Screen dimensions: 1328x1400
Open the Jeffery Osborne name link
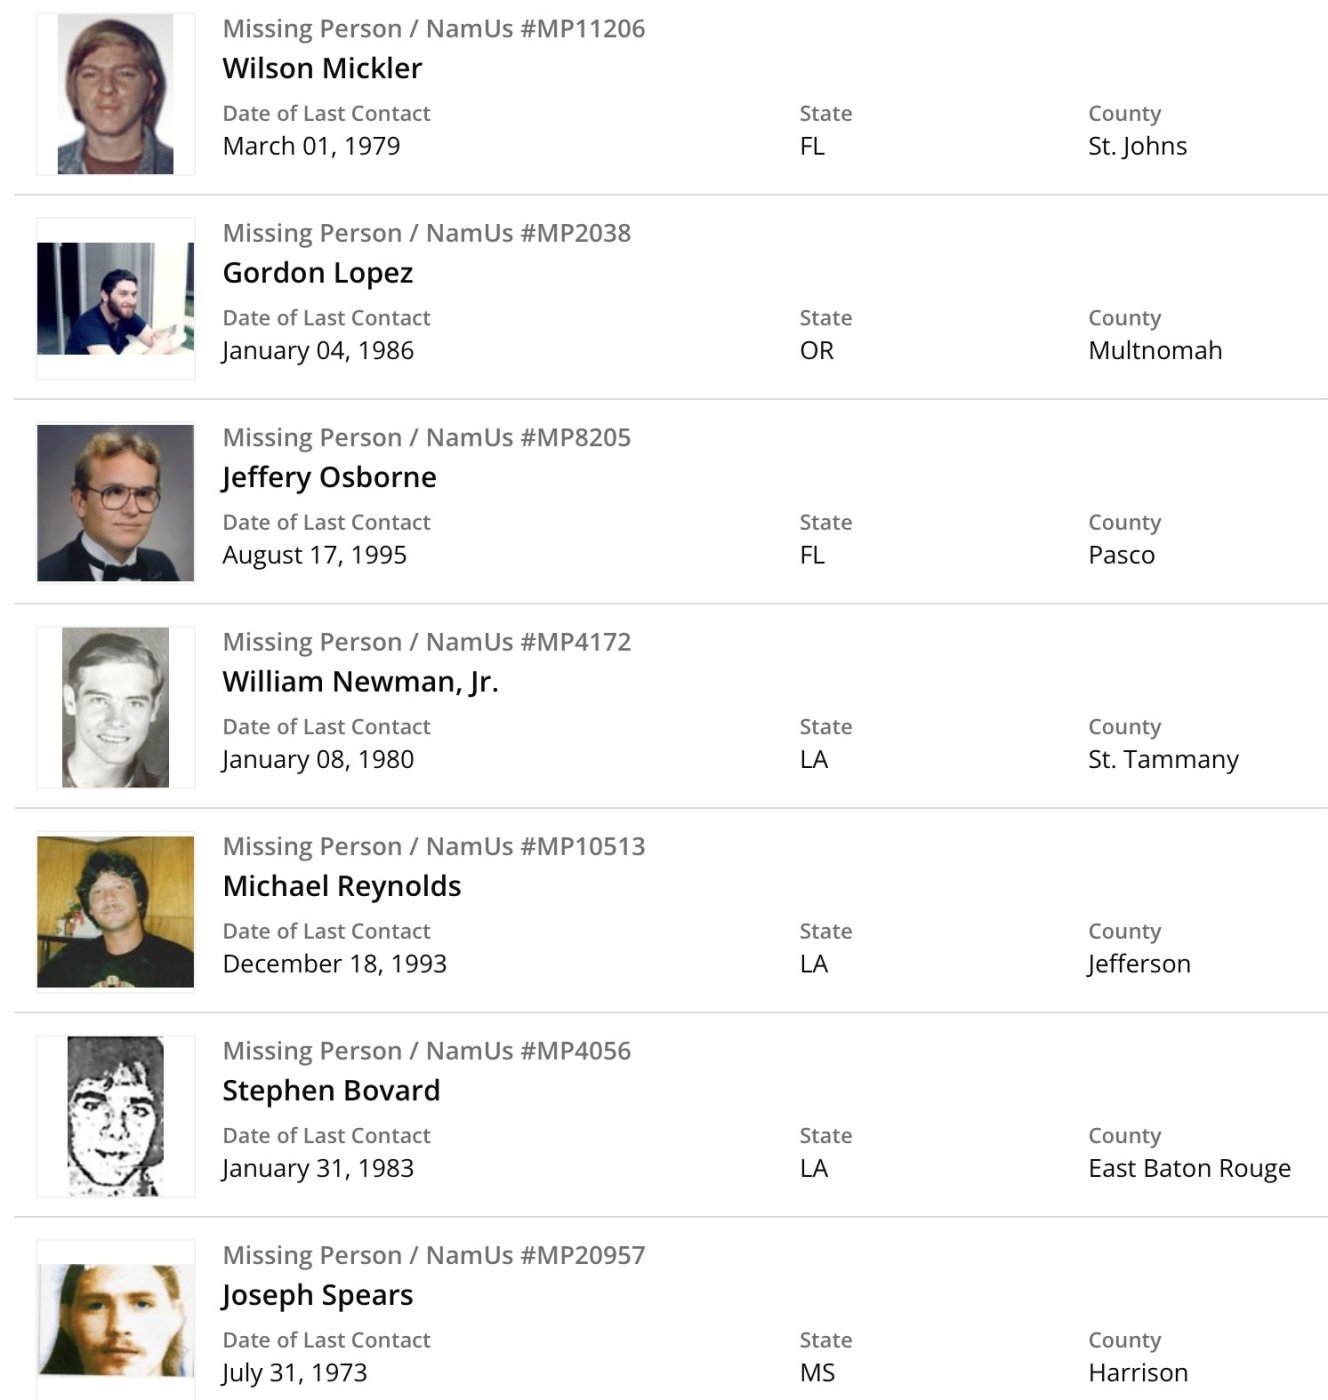[x=329, y=477]
